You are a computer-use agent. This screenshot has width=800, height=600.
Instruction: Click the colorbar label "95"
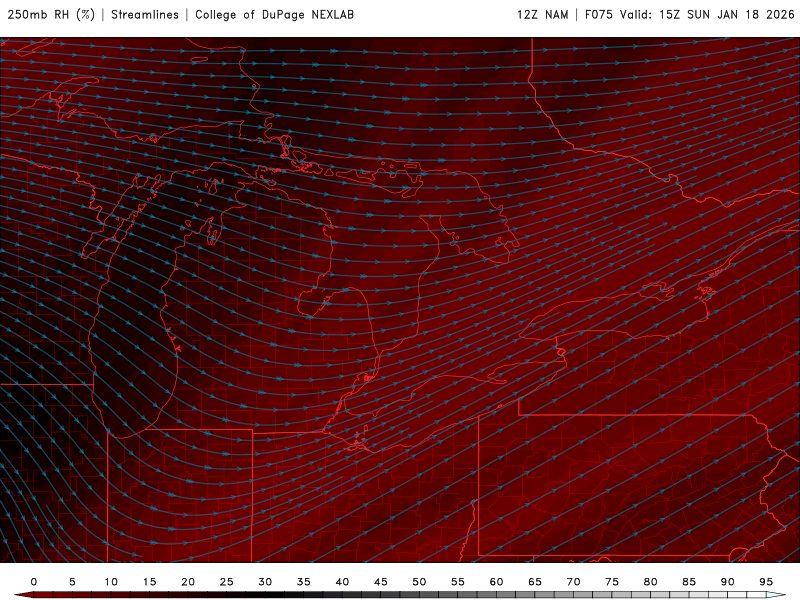pyautogui.click(x=766, y=582)
